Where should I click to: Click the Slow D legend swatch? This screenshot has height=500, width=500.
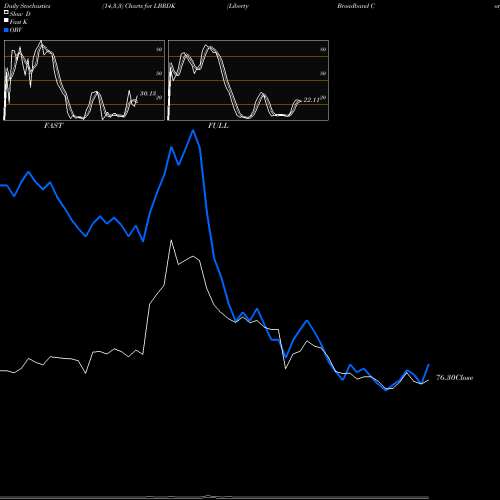(x=6, y=12)
